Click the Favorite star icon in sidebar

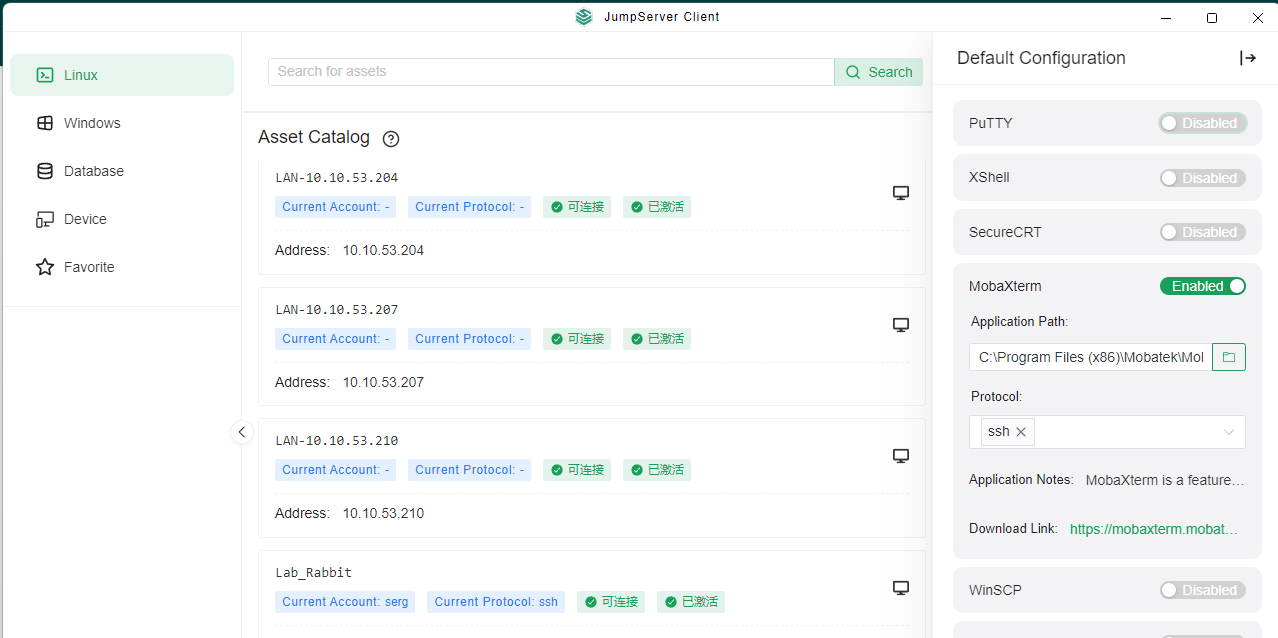click(45, 267)
